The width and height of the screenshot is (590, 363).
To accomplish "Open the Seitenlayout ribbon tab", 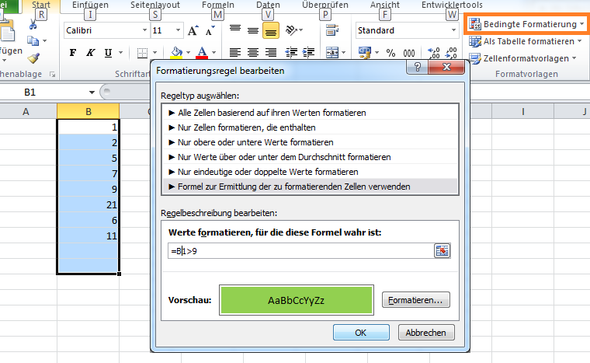I will point(155,5).
